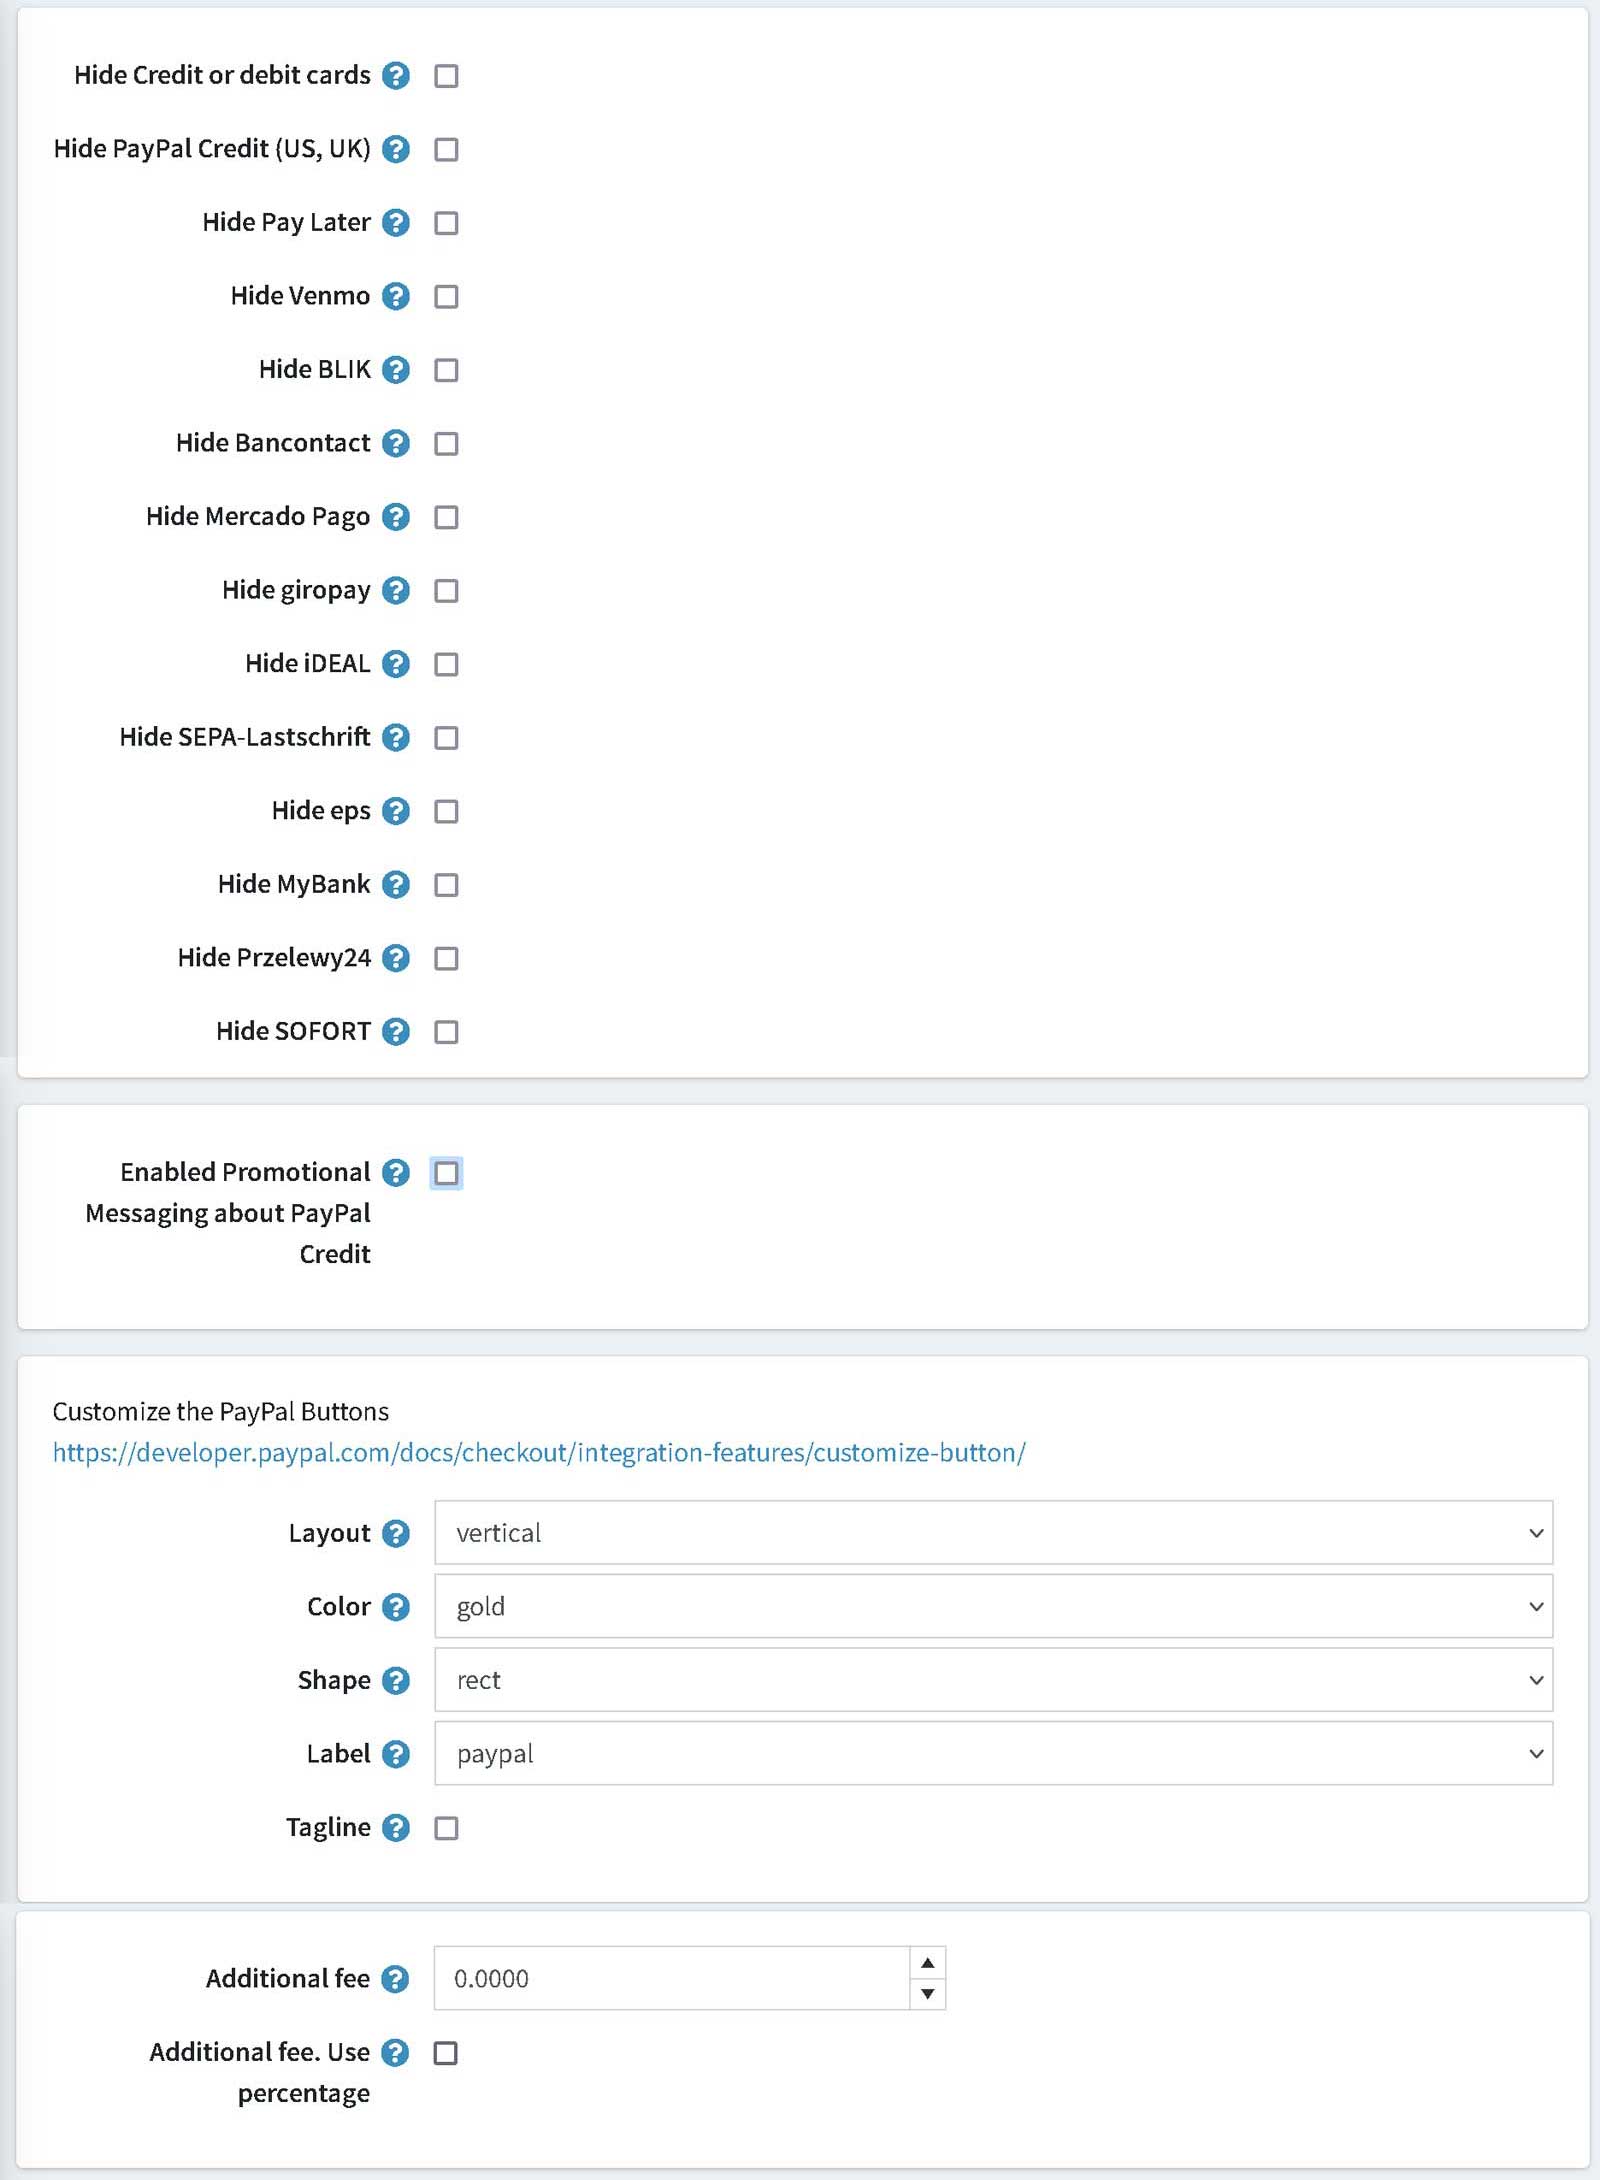Click the question mark next to Tagline
Image resolution: width=1600 pixels, height=2180 pixels.
[396, 1827]
